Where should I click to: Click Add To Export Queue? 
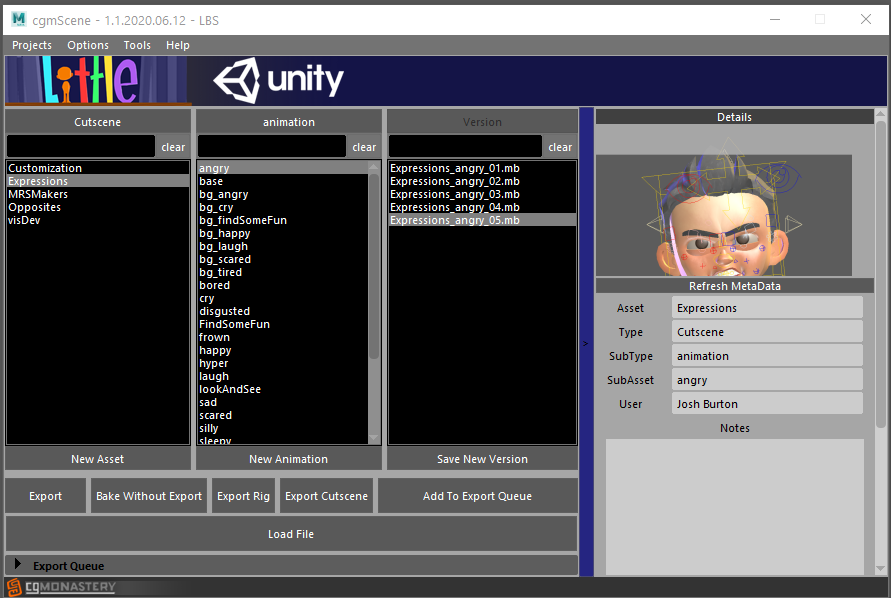pyautogui.click(x=477, y=496)
